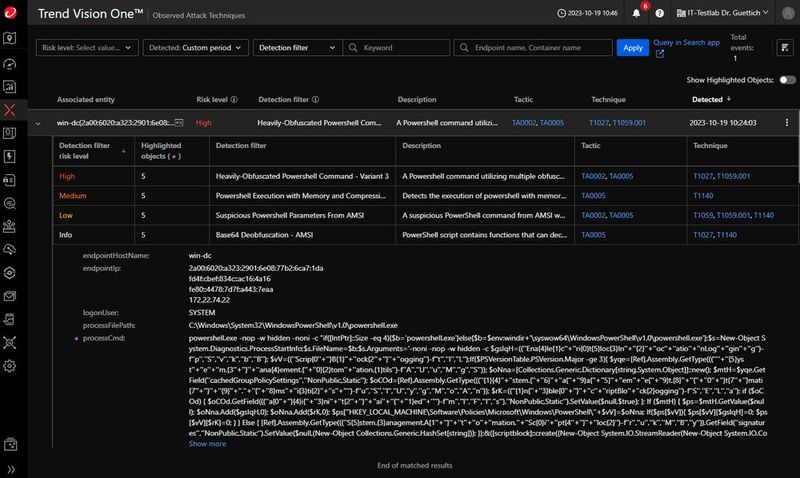Open IT-Testlab Dr. Guettich account dropdown
The image size is (800, 478).
tap(722, 13)
